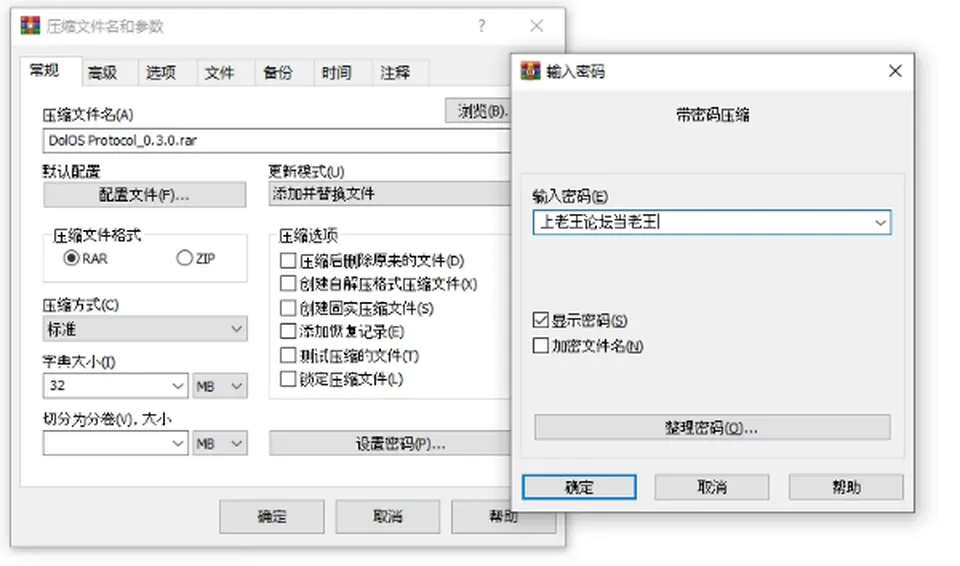The height and width of the screenshot is (566, 960).
Task: Uncheck 显示密码 checkbox
Action: point(540,320)
